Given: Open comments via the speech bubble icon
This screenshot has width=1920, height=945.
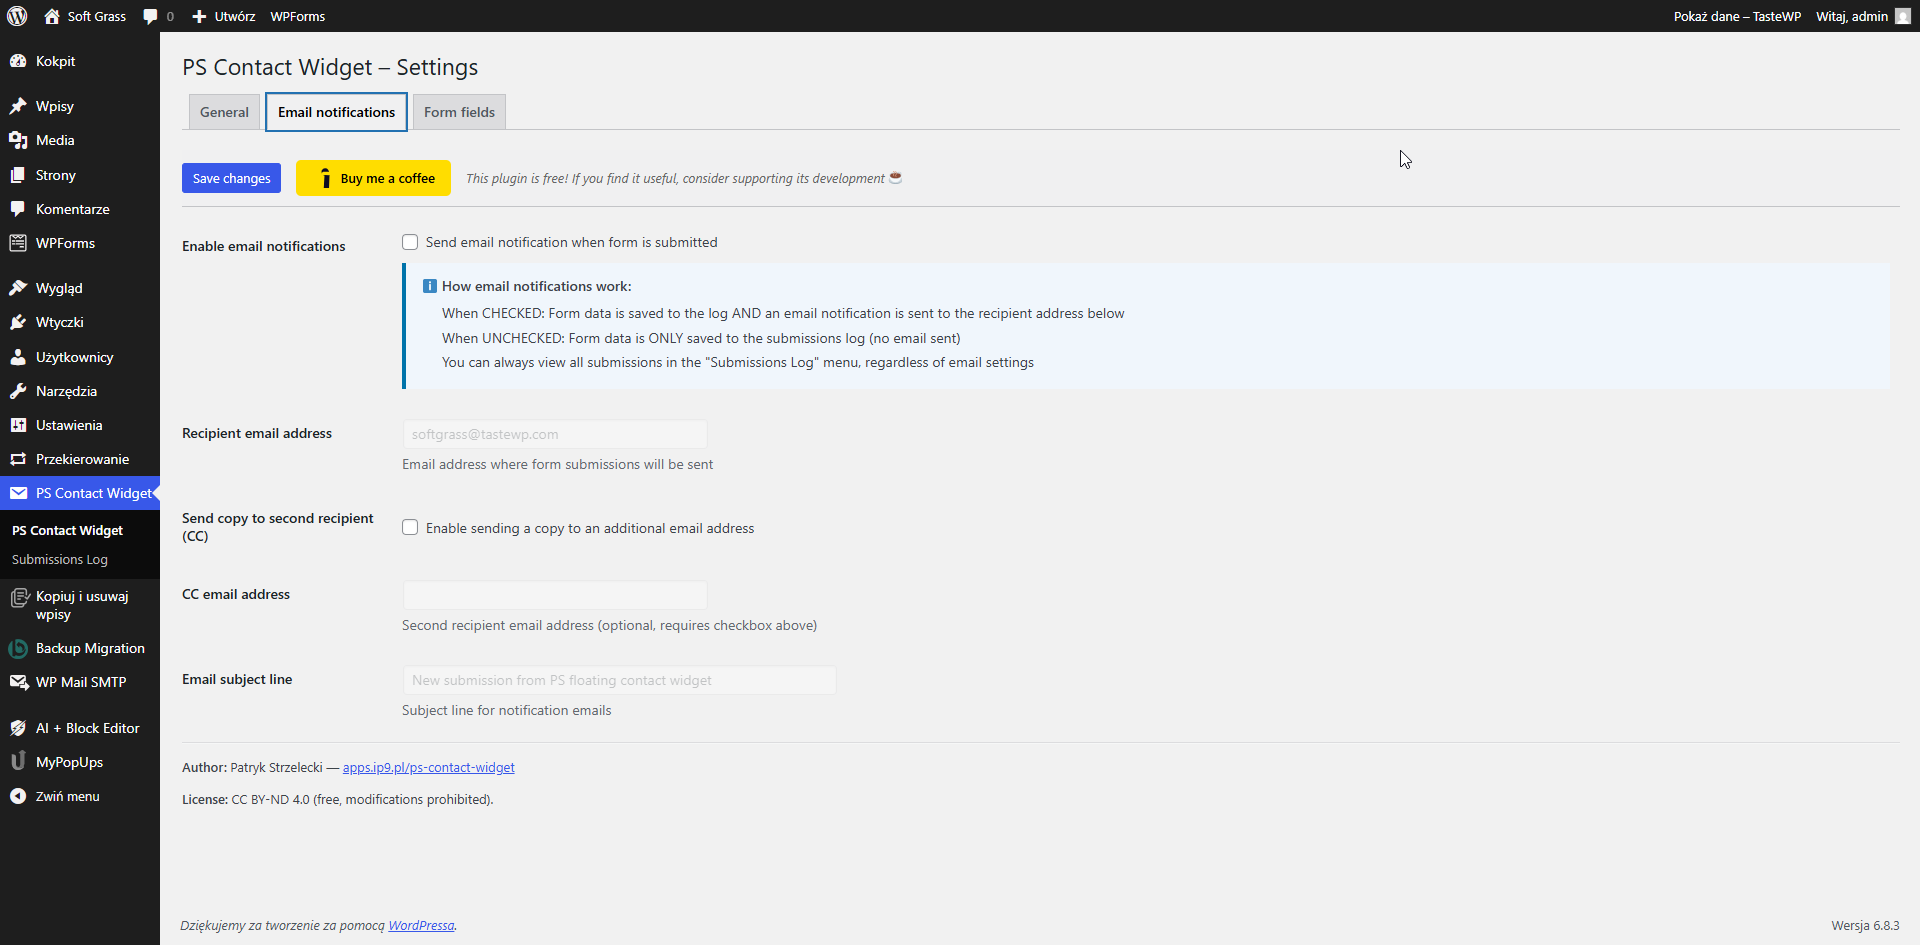Looking at the screenshot, I should pyautogui.click(x=151, y=16).
